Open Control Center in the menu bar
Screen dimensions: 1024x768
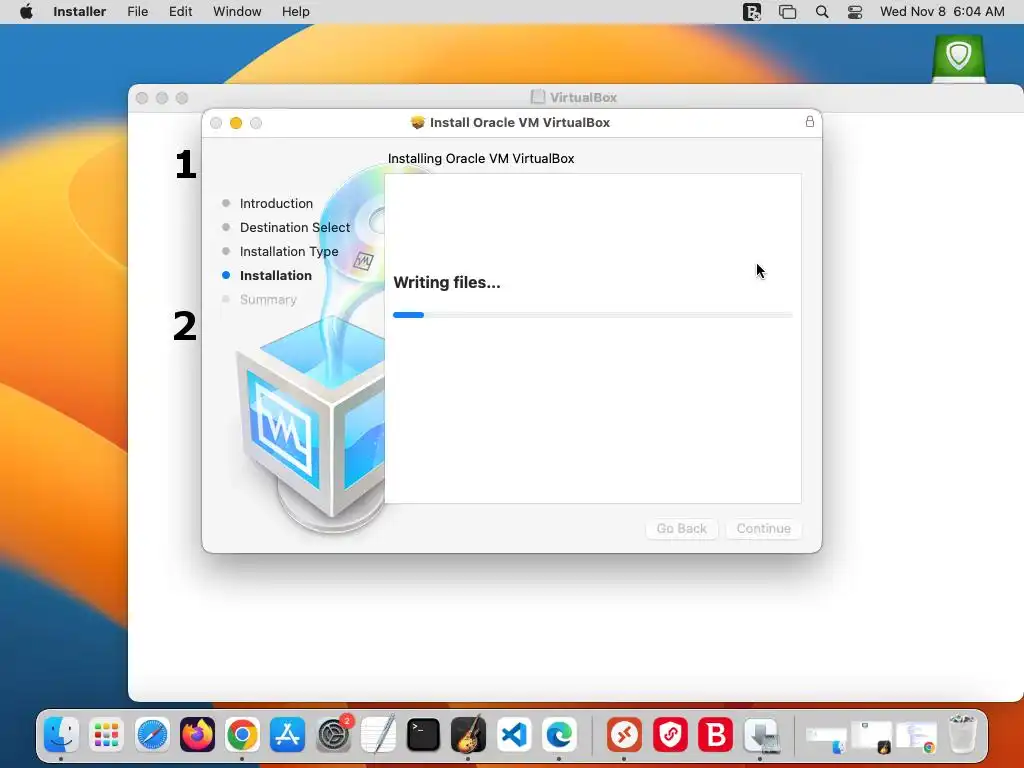point(855,12)
